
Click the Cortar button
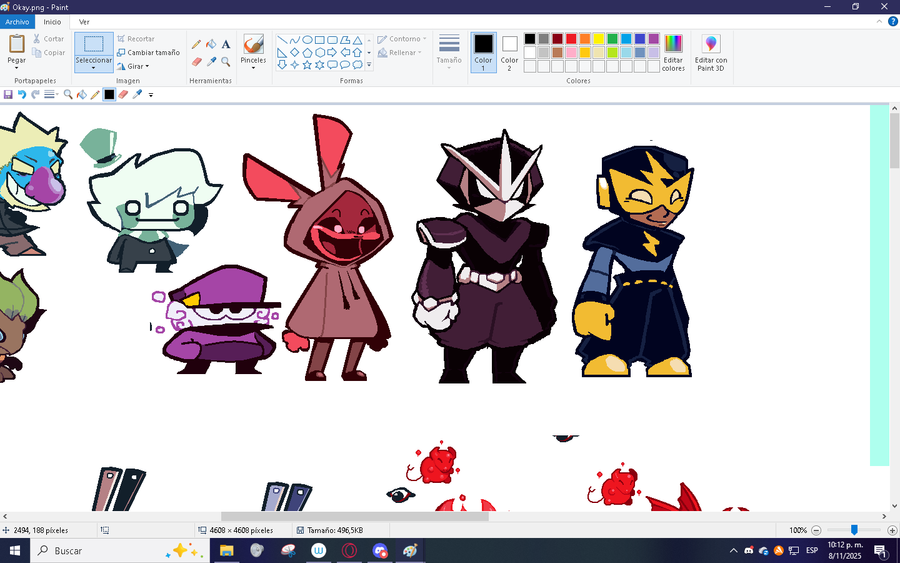tap(48, 38)
